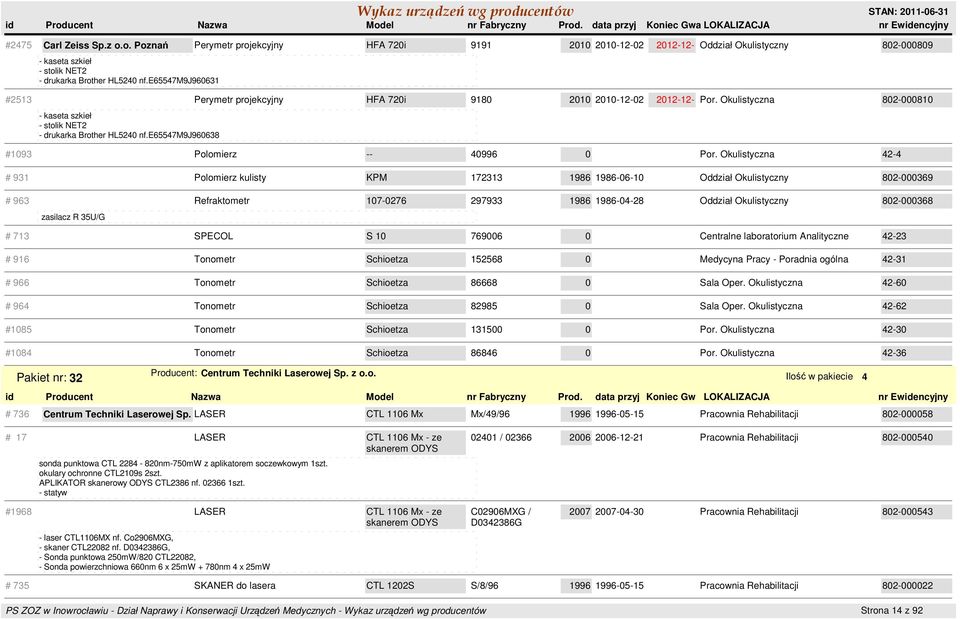
Task: Click serial number "S/8/96"
Action: point(484,585)
